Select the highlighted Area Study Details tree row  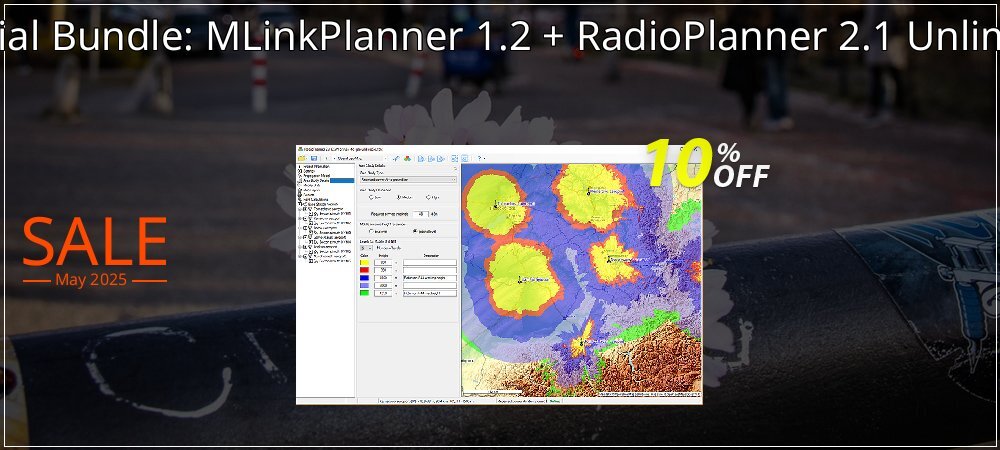326,180
